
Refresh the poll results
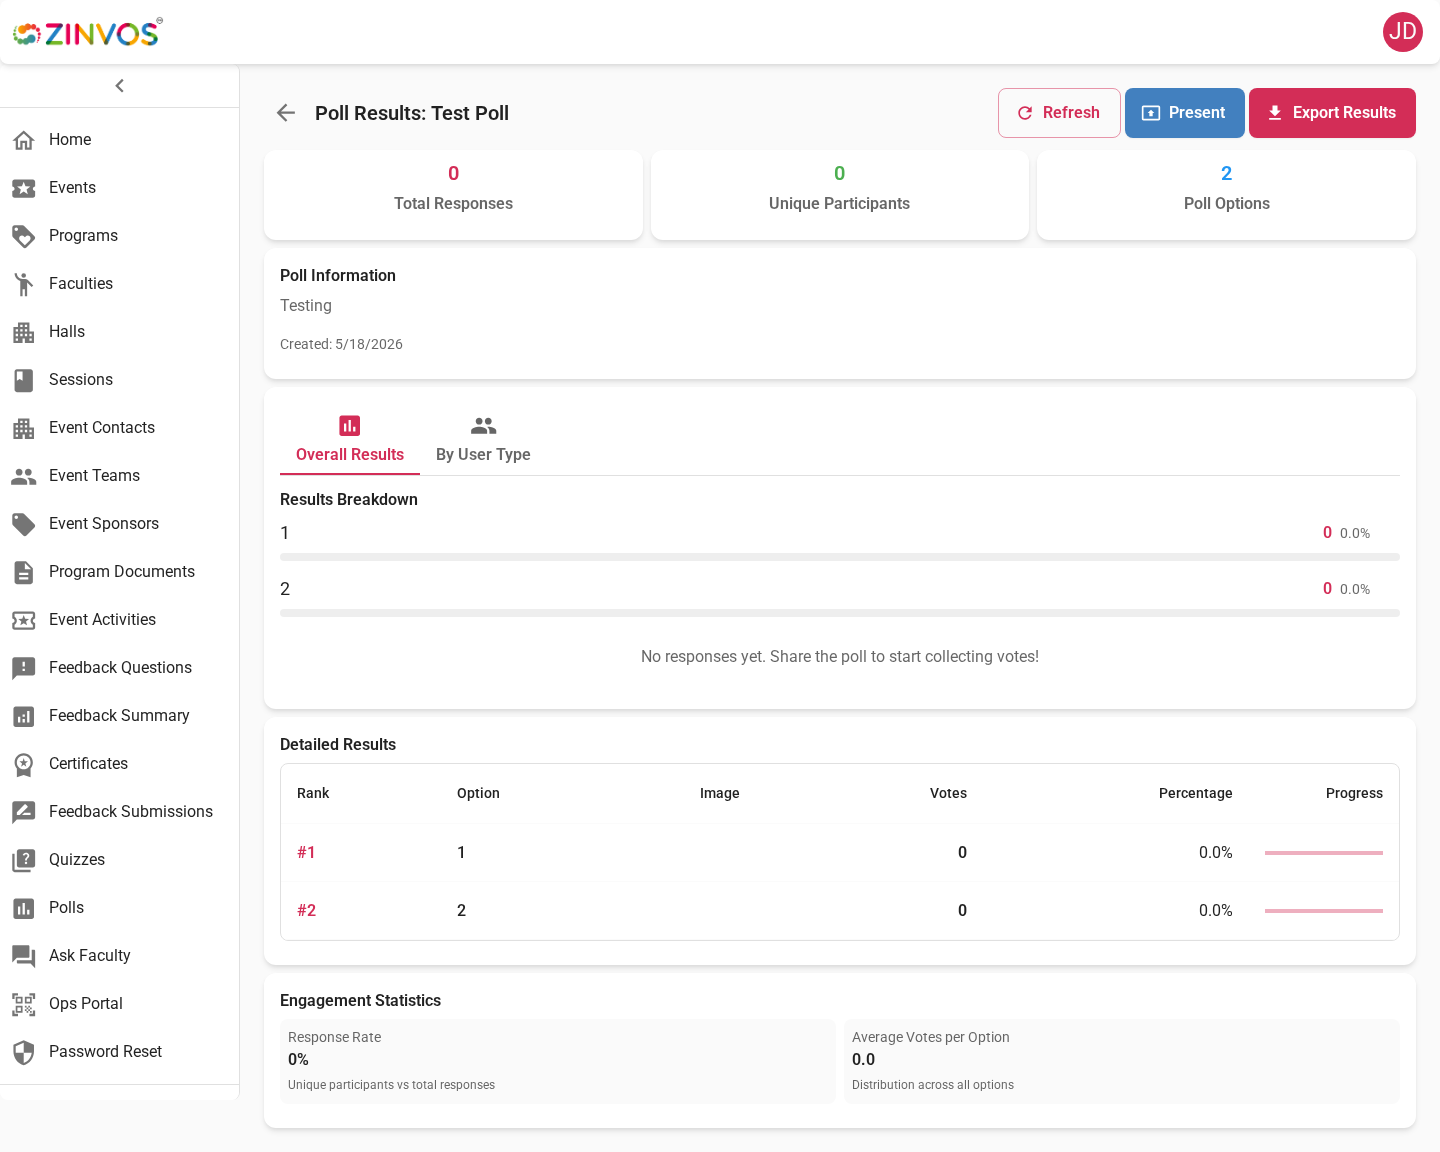click(1059, 113)
